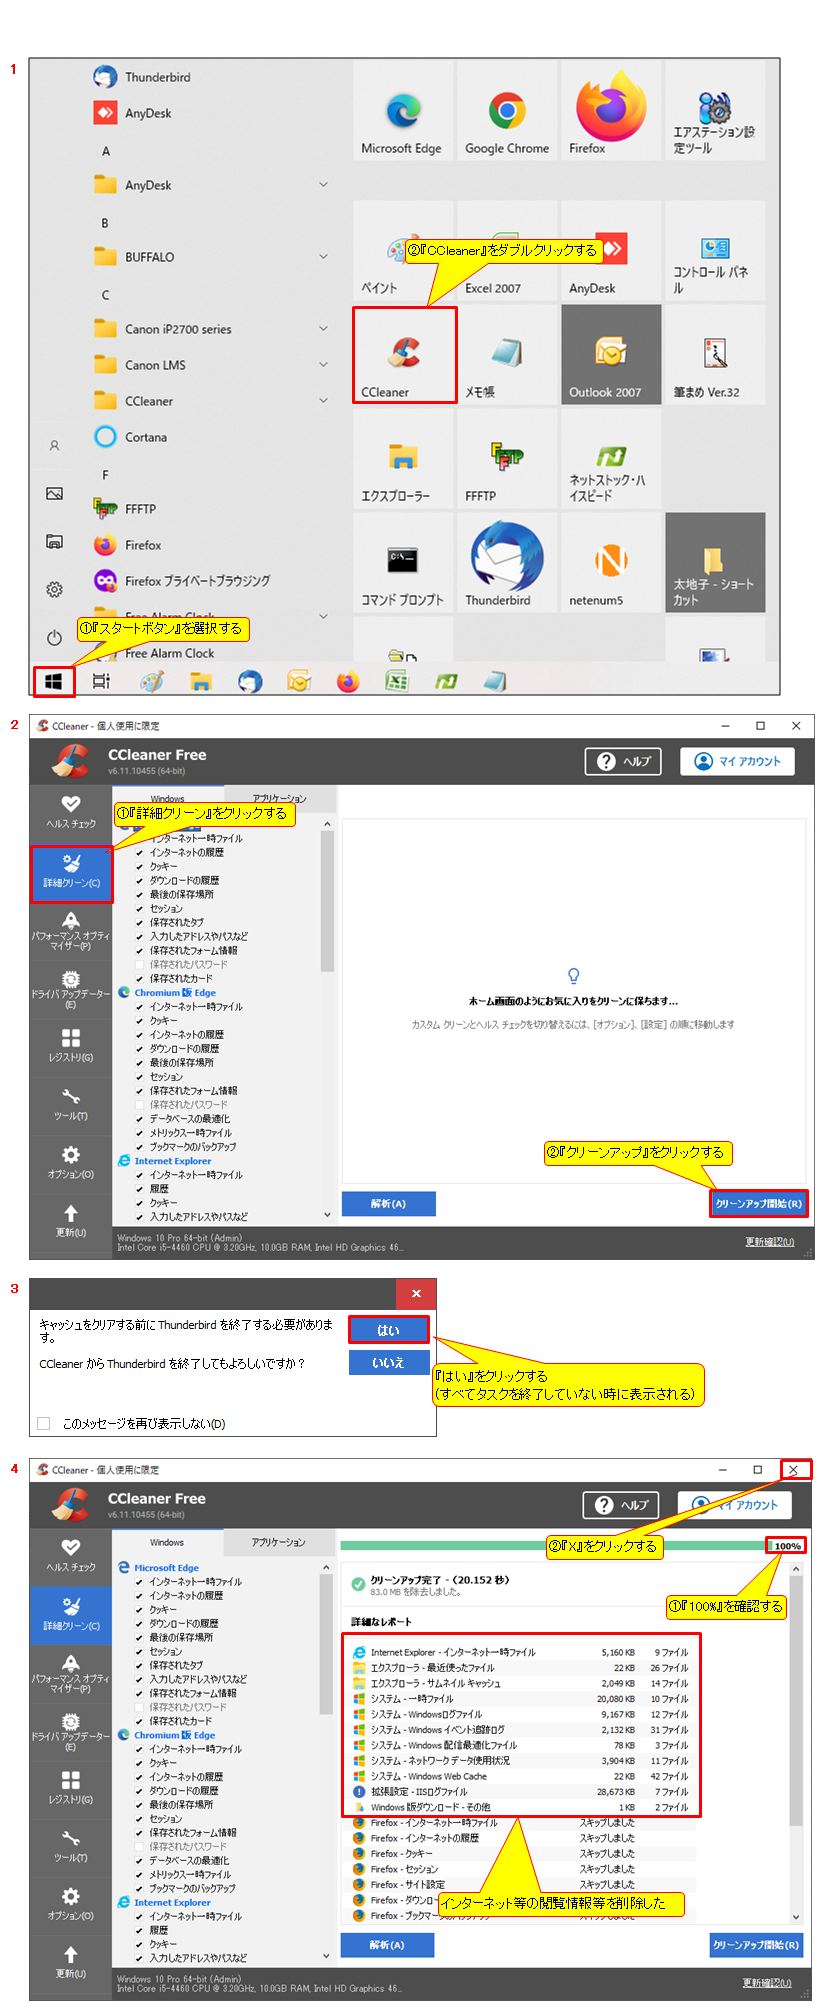Expand the Canon iP2700 series folder chevron
Viewport: 821px width, 2011px height.
[x=323, y=329]
